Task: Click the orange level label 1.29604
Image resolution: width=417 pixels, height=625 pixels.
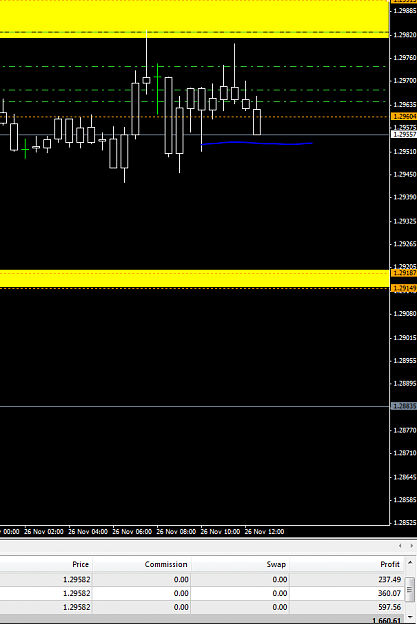Action: [404, 116]
